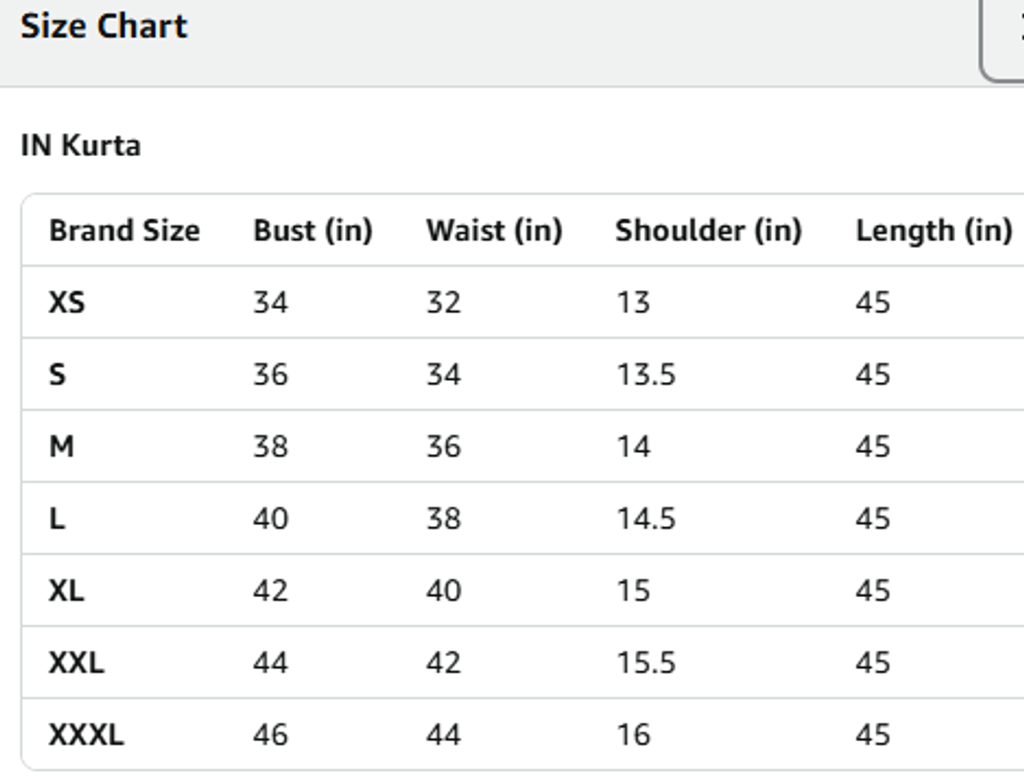Click shoulder value 13.5 in S row
Screen dimensions: 1024x779
[x=645, y=375]
